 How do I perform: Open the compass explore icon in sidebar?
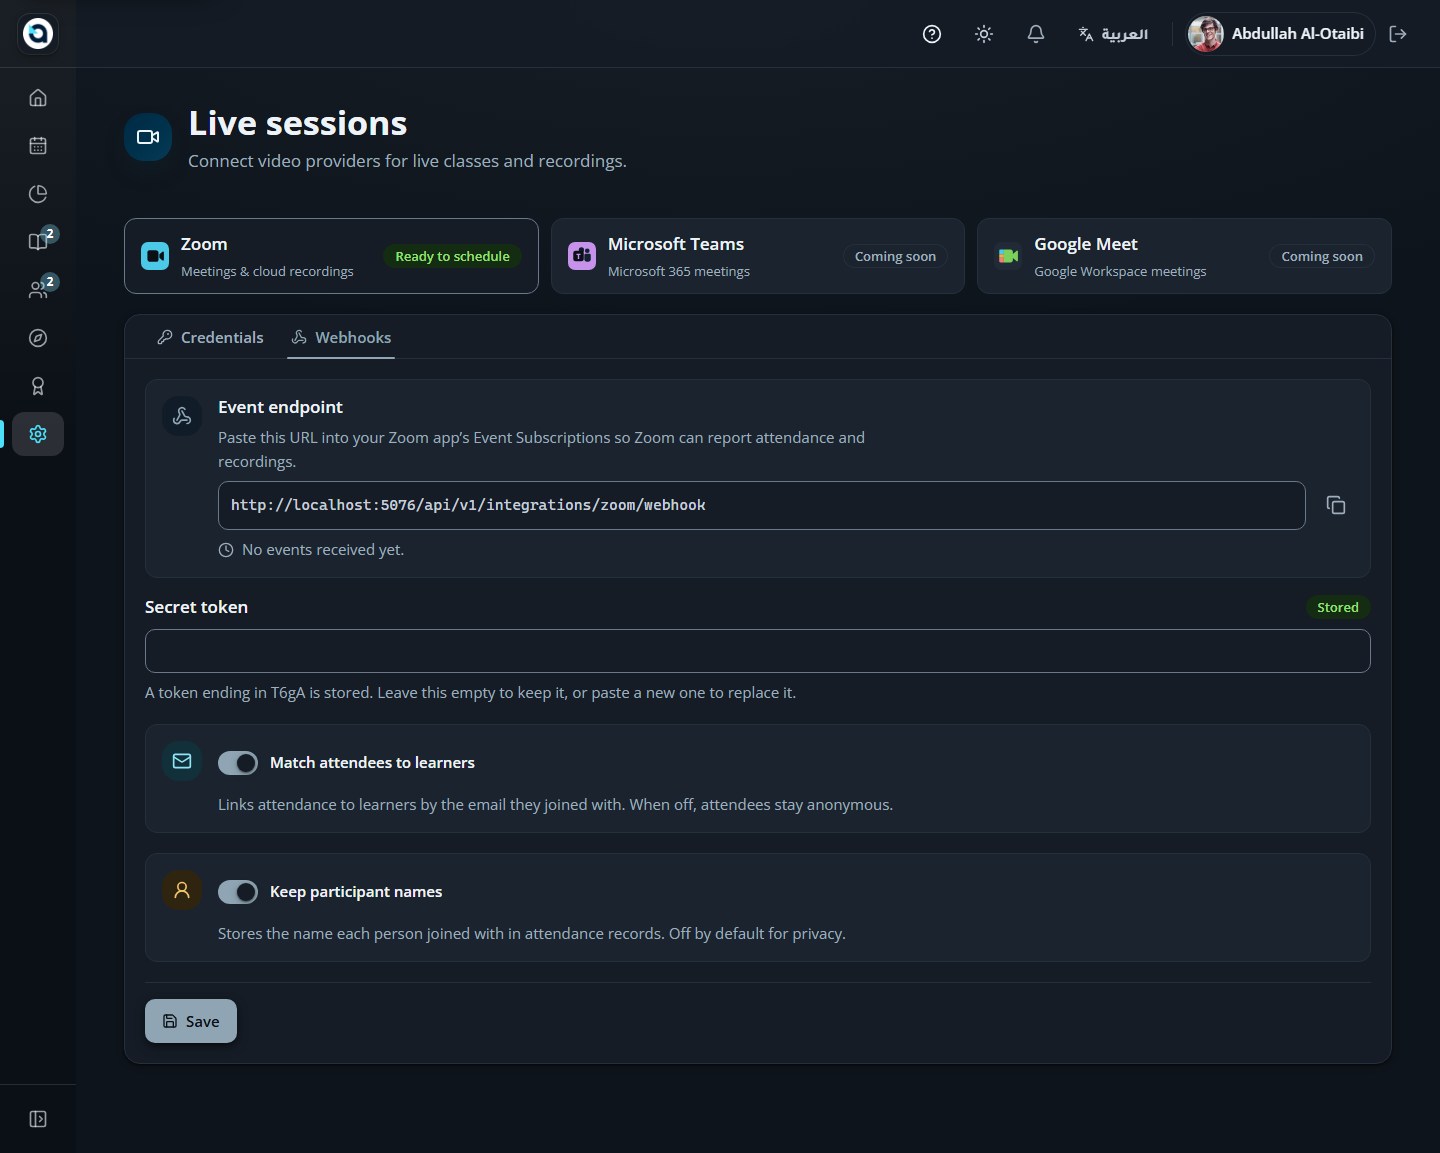click(38, 338)
